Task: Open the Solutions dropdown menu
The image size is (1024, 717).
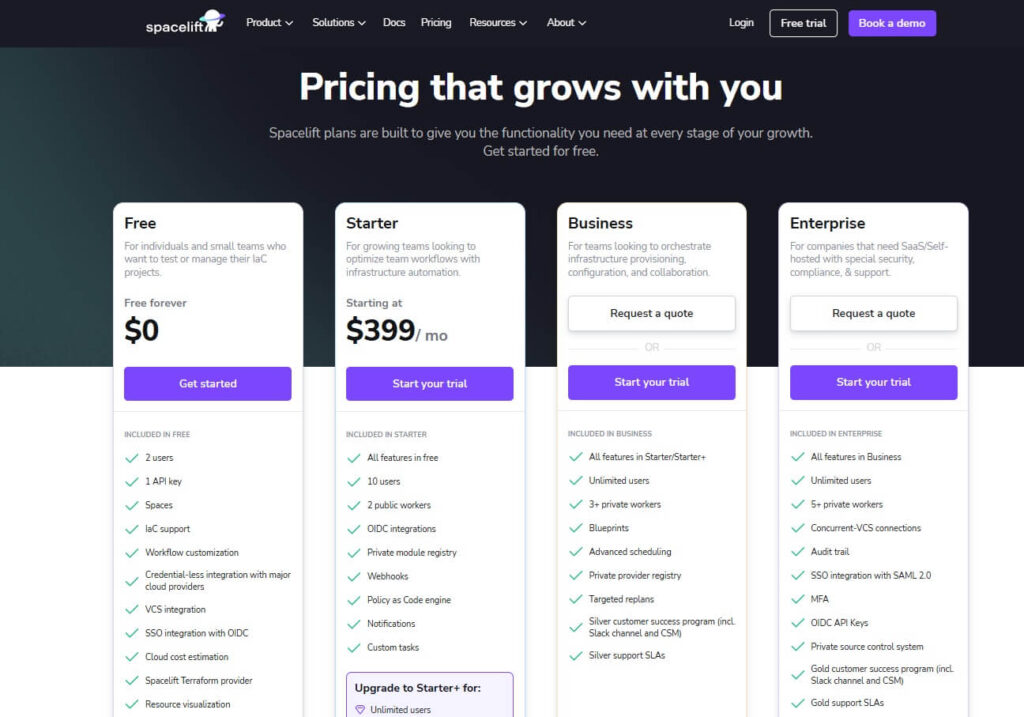Action: click(x=338, y=22)
